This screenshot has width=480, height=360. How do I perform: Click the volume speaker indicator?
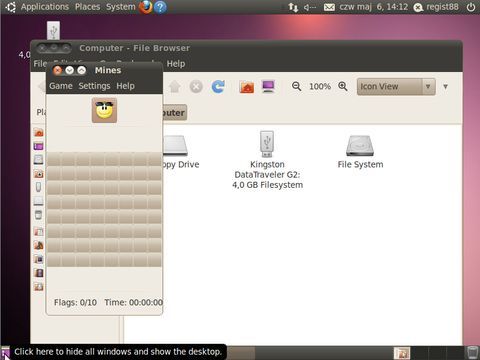309,7
